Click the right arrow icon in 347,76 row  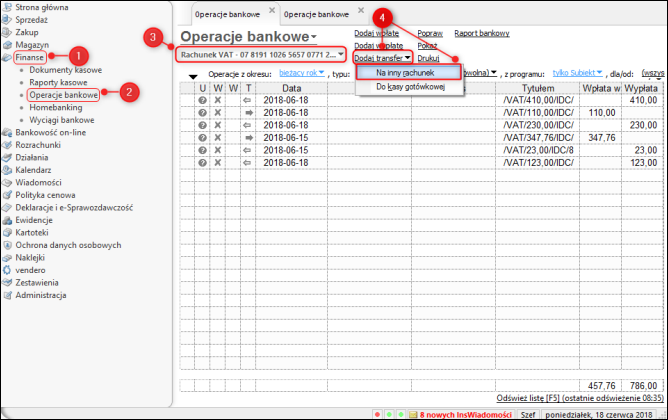click(248, 138)
